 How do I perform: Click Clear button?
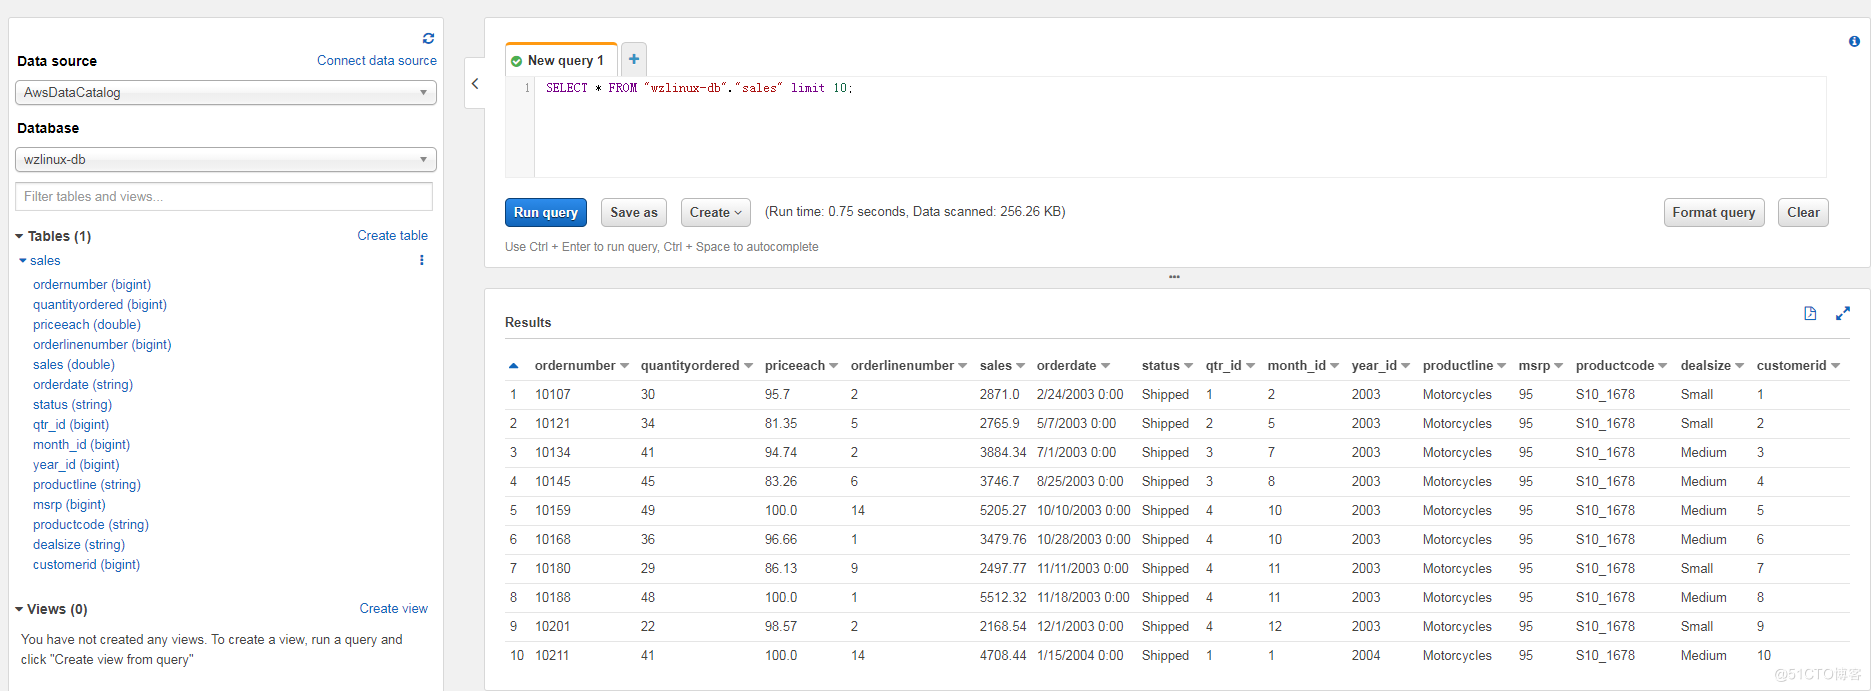[1803, 212]
